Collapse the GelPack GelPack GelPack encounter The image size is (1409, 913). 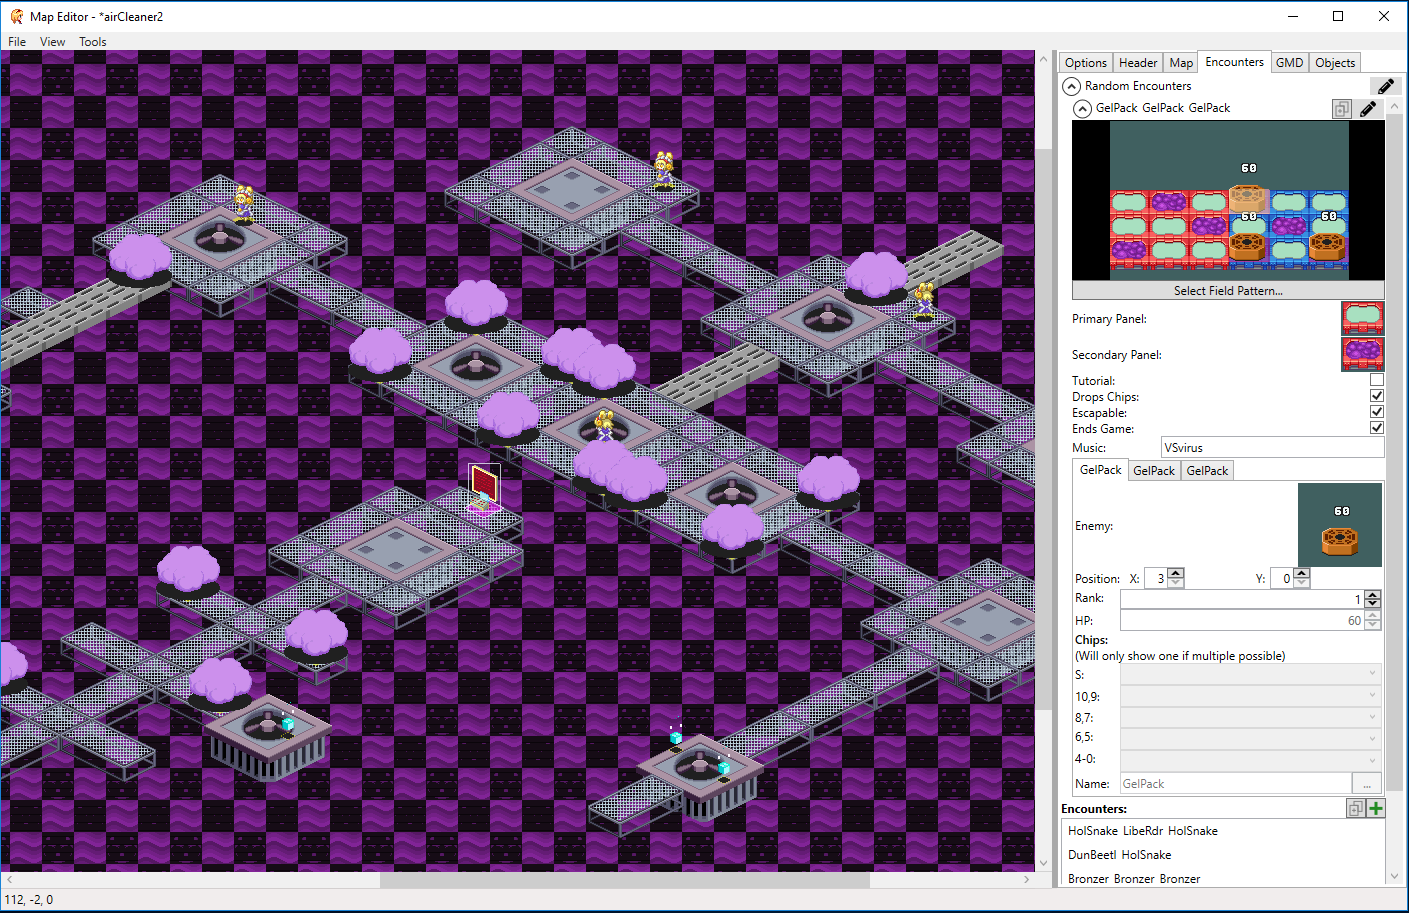point(1082,108)
